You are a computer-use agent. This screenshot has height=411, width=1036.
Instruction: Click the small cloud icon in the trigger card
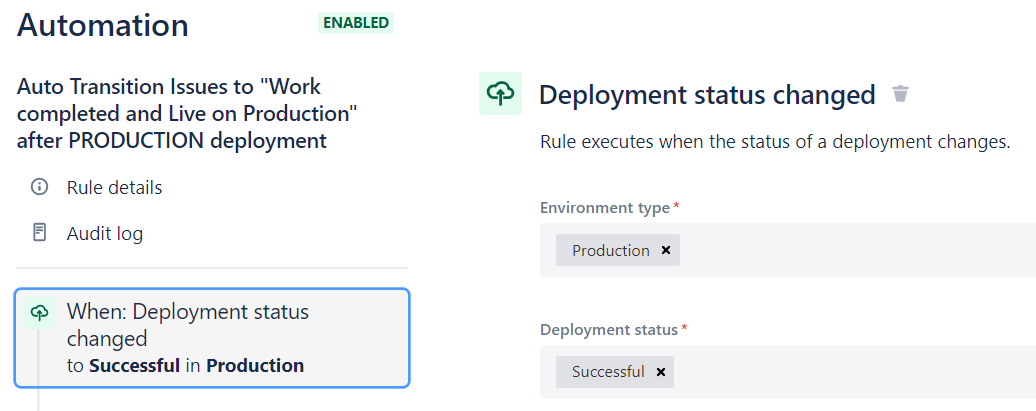[39, 313]
